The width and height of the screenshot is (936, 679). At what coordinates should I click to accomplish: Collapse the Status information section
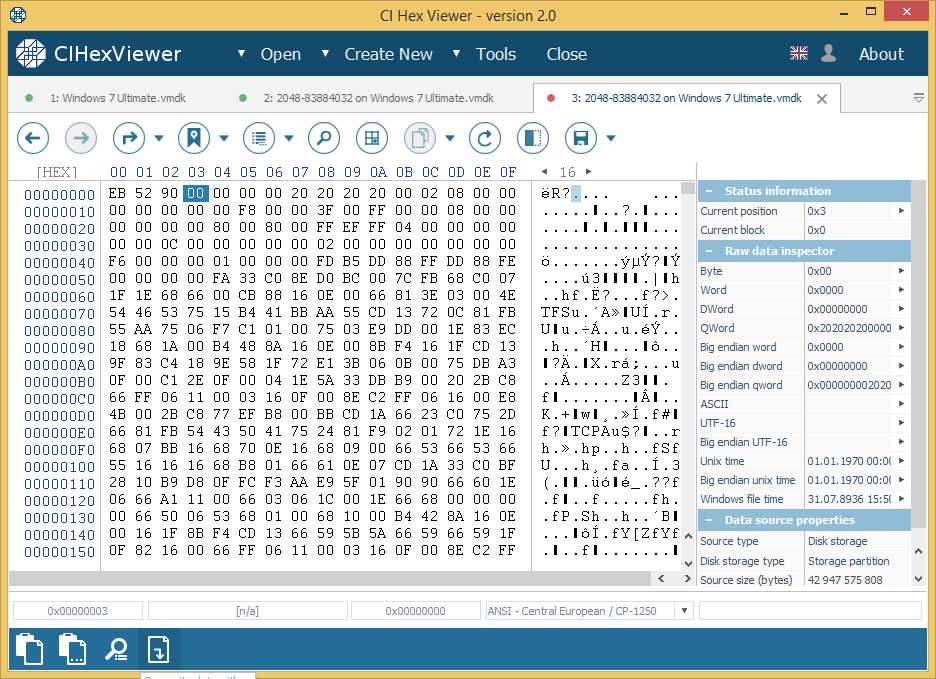[x=709, y=191]
